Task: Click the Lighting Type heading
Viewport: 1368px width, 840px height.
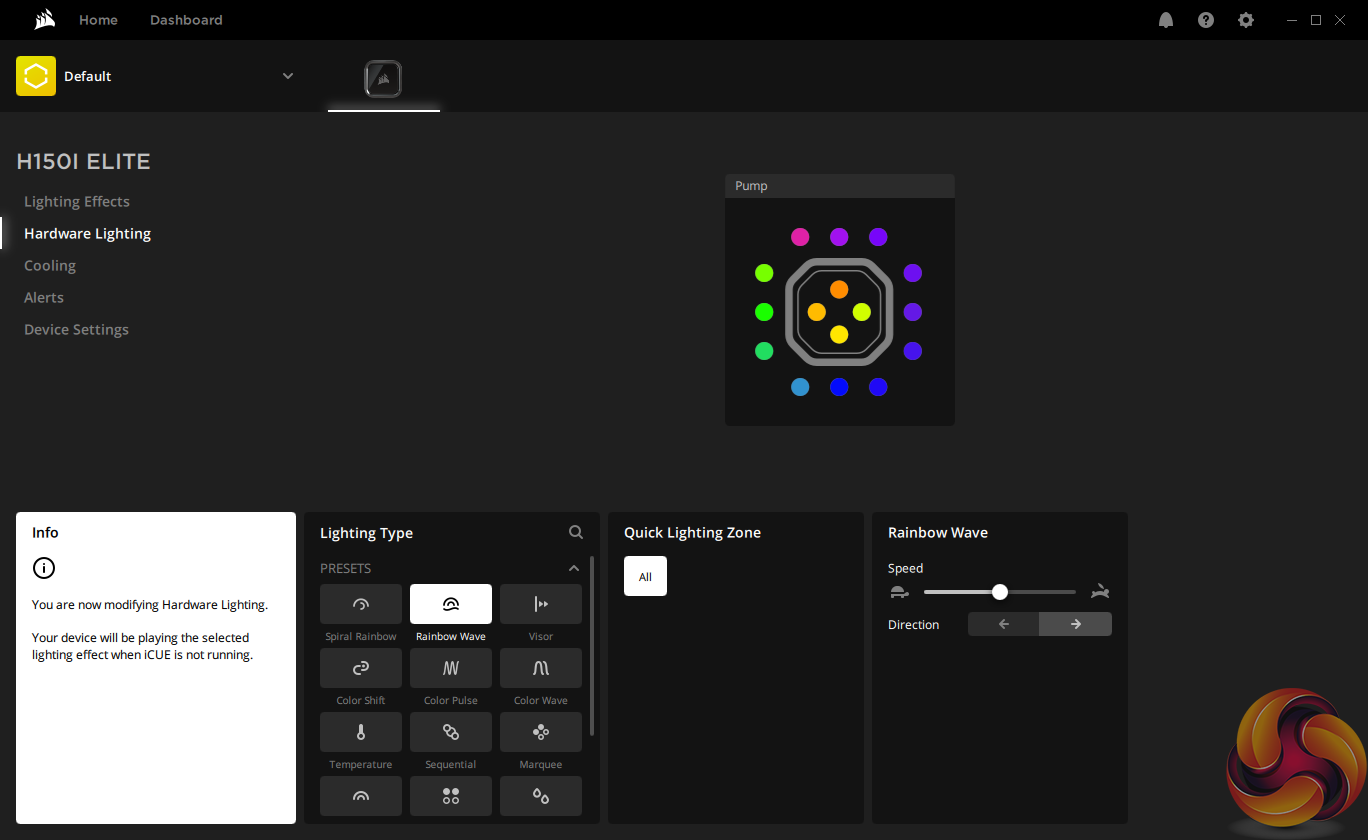Action: [366, 533]
